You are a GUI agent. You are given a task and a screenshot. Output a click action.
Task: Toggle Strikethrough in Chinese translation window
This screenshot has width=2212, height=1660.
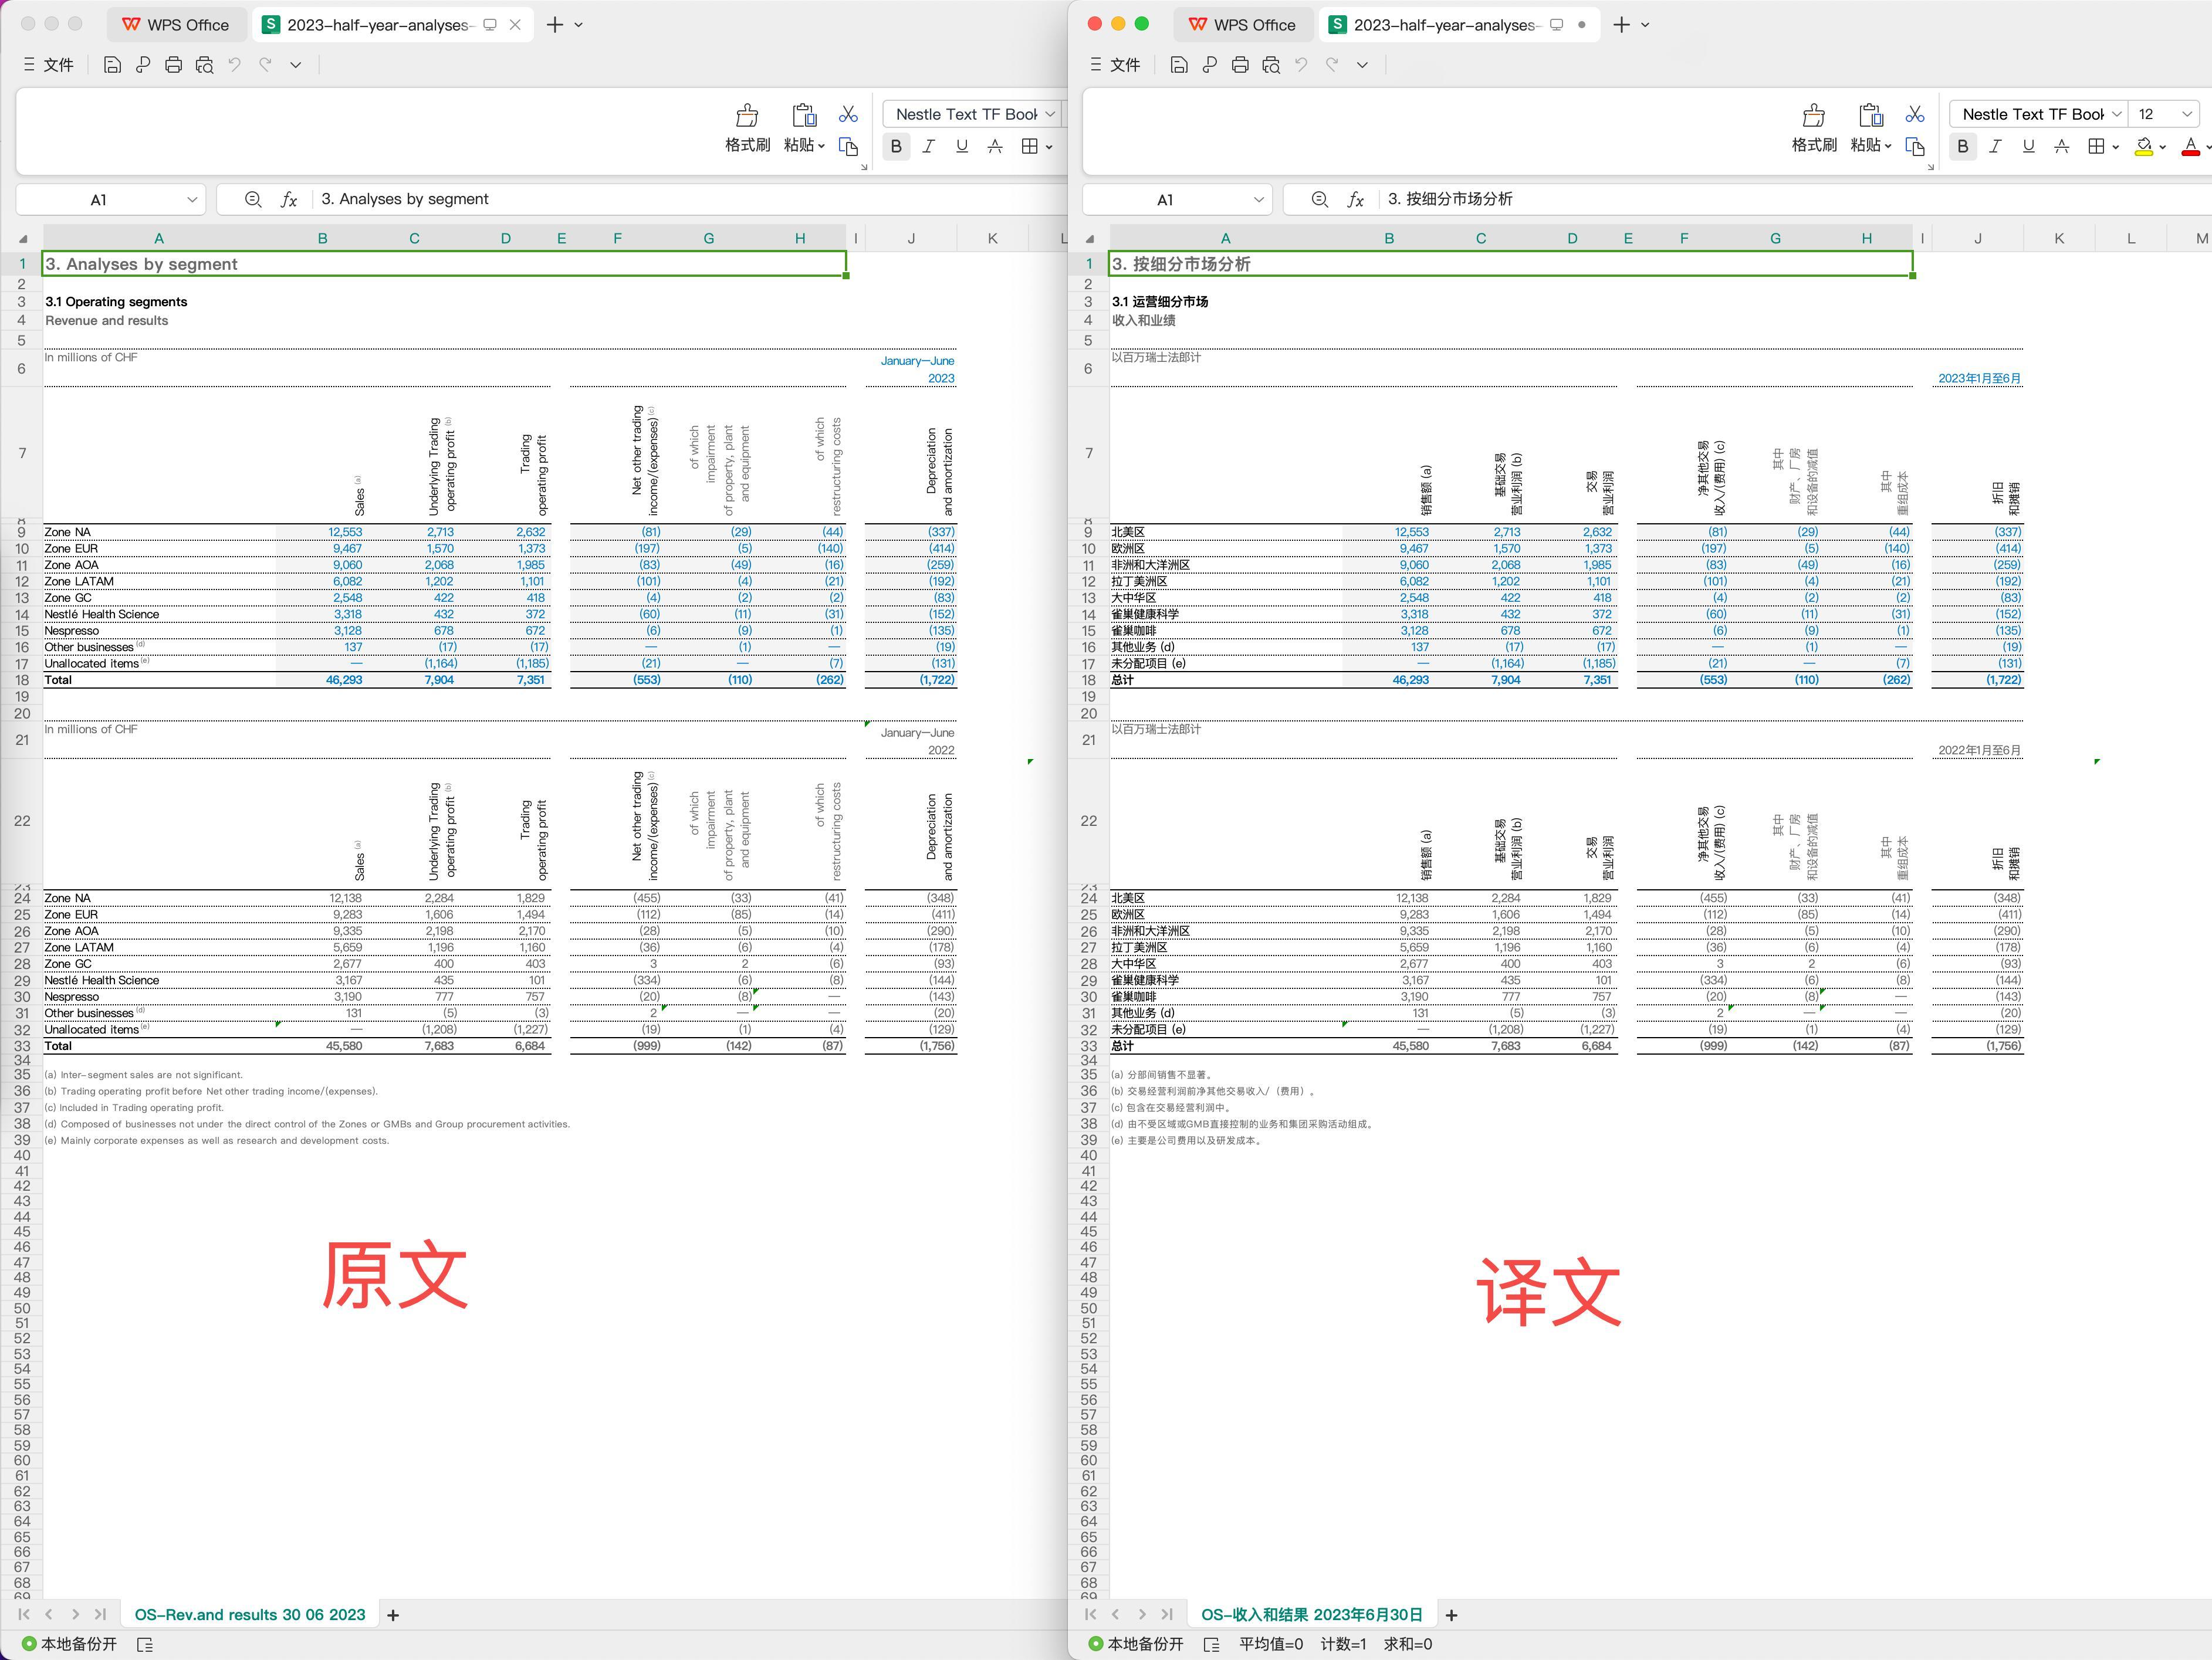click(2062, 147)
